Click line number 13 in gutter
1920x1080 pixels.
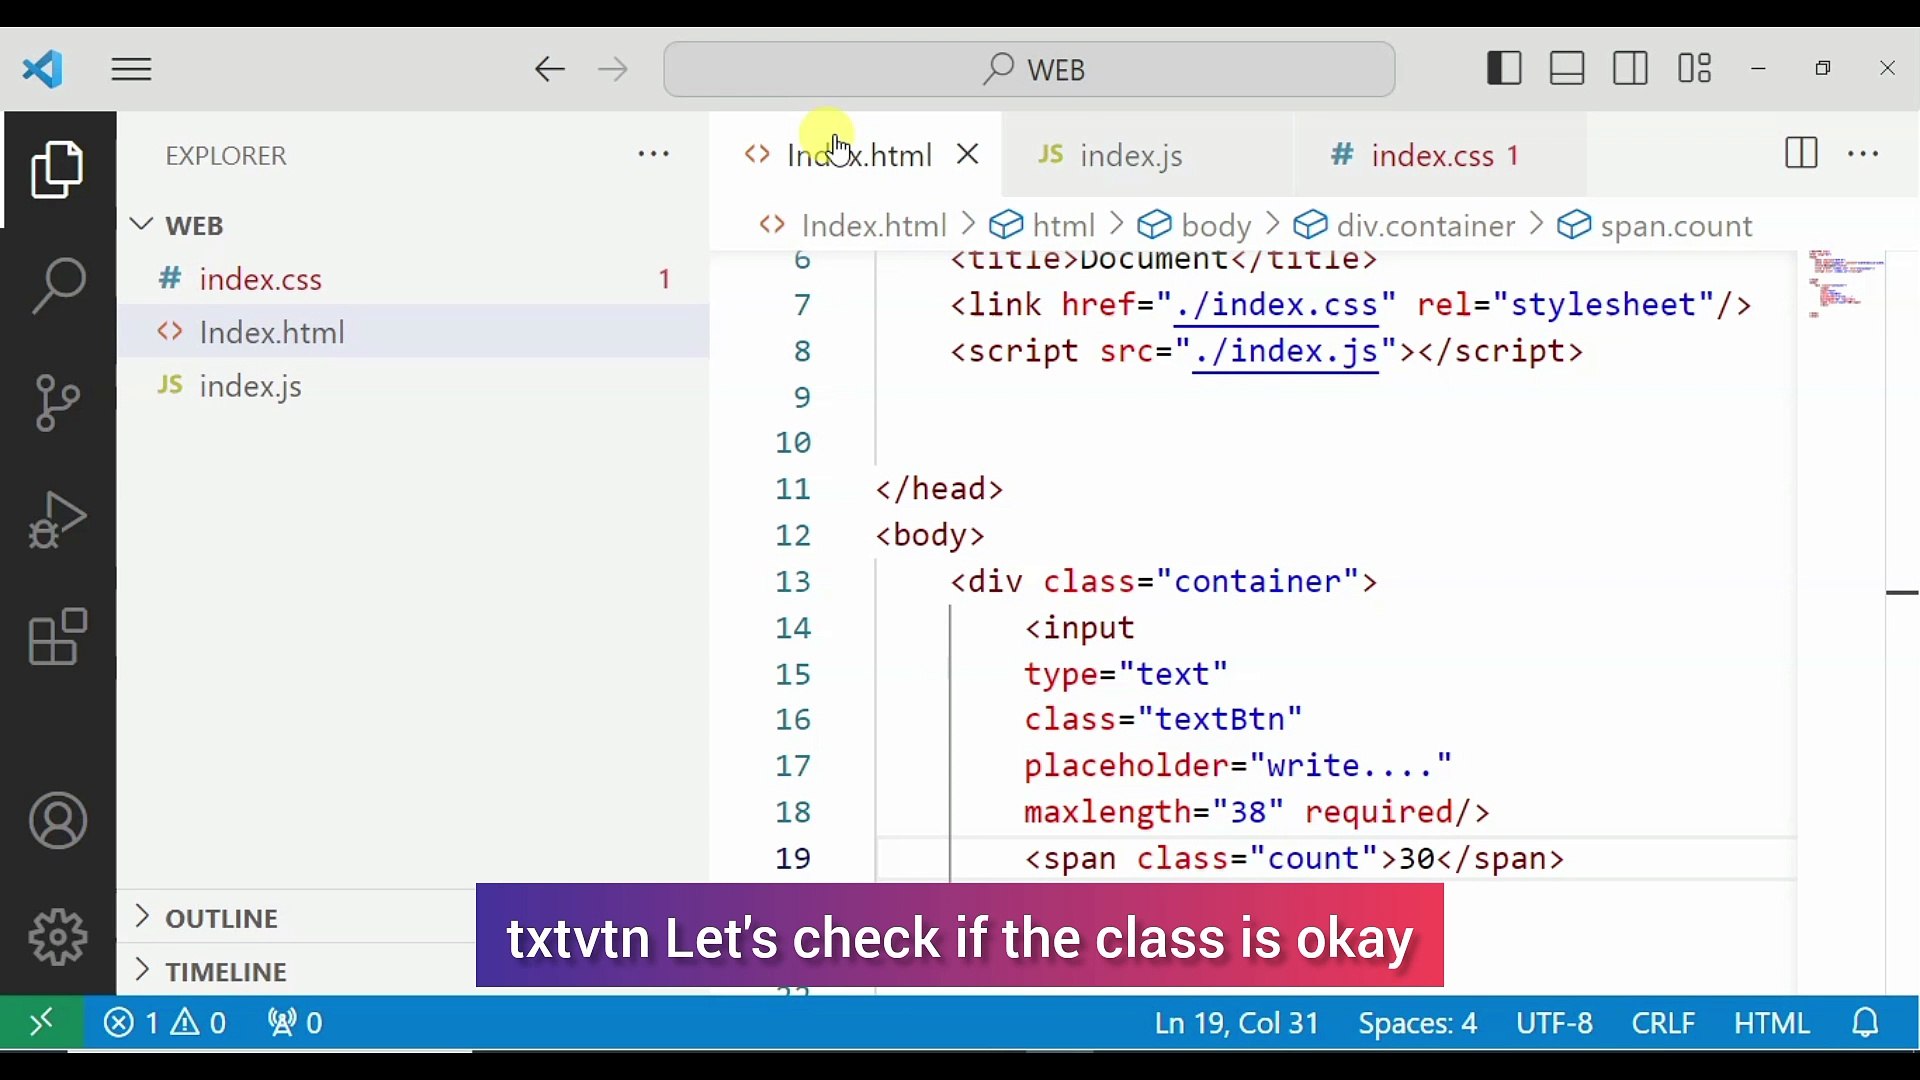tap(794, 582)
